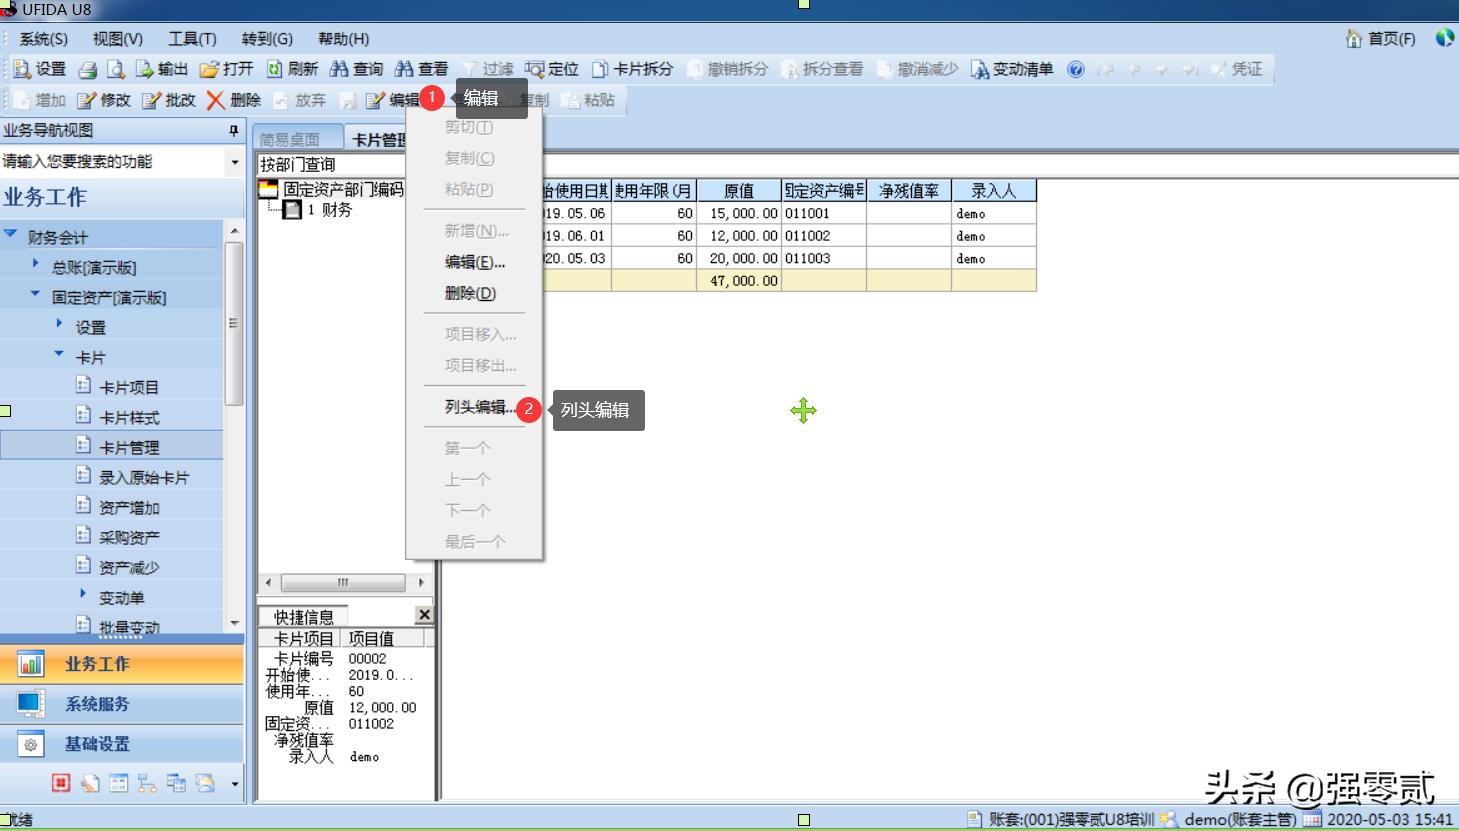Refresh the card list with 刷新 icon
This screenshot has width=1459, height=831.
pos(293,69)
